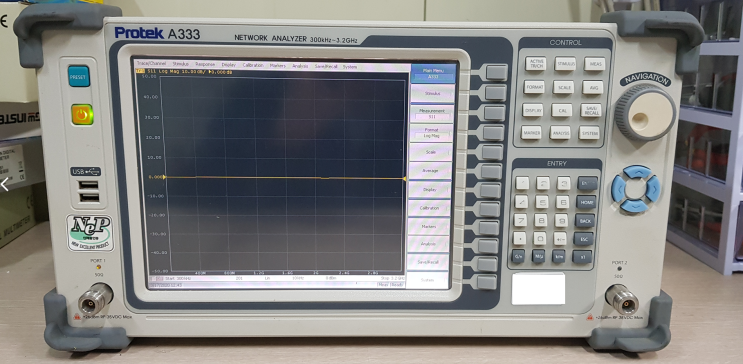Image resolution: width=743 pixels, height=364 pixels.
Task: Tap the decimal point key
Action: pos(519,238)
